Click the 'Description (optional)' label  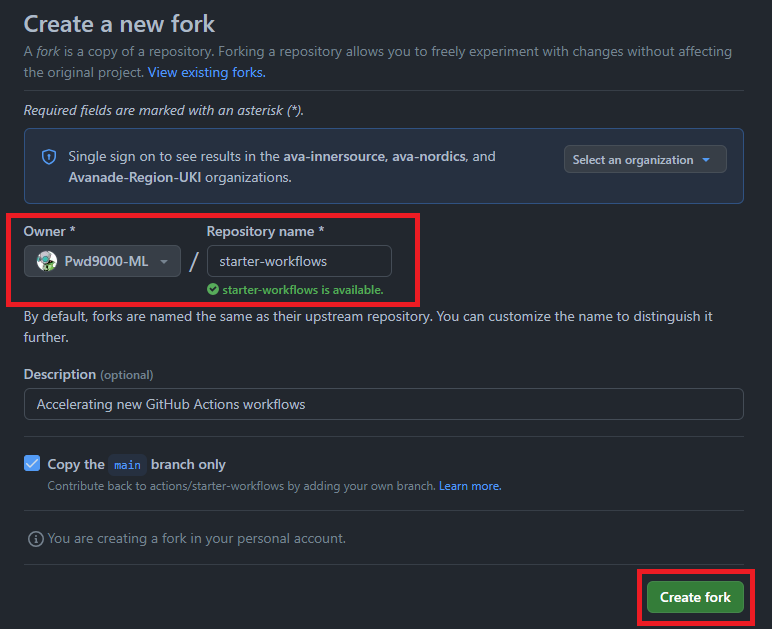click(89, 374)
